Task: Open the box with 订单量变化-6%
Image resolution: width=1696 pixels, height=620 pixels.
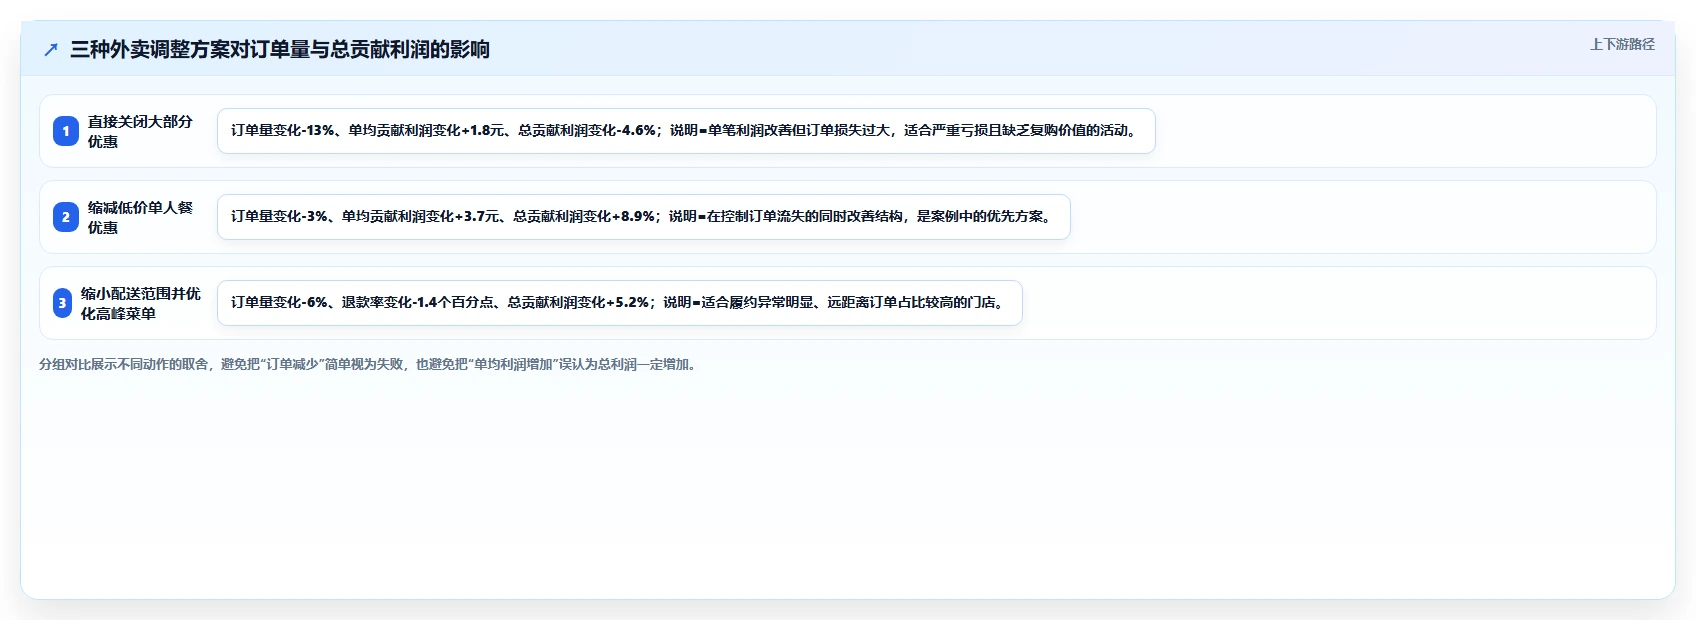Action: [620, 303]
